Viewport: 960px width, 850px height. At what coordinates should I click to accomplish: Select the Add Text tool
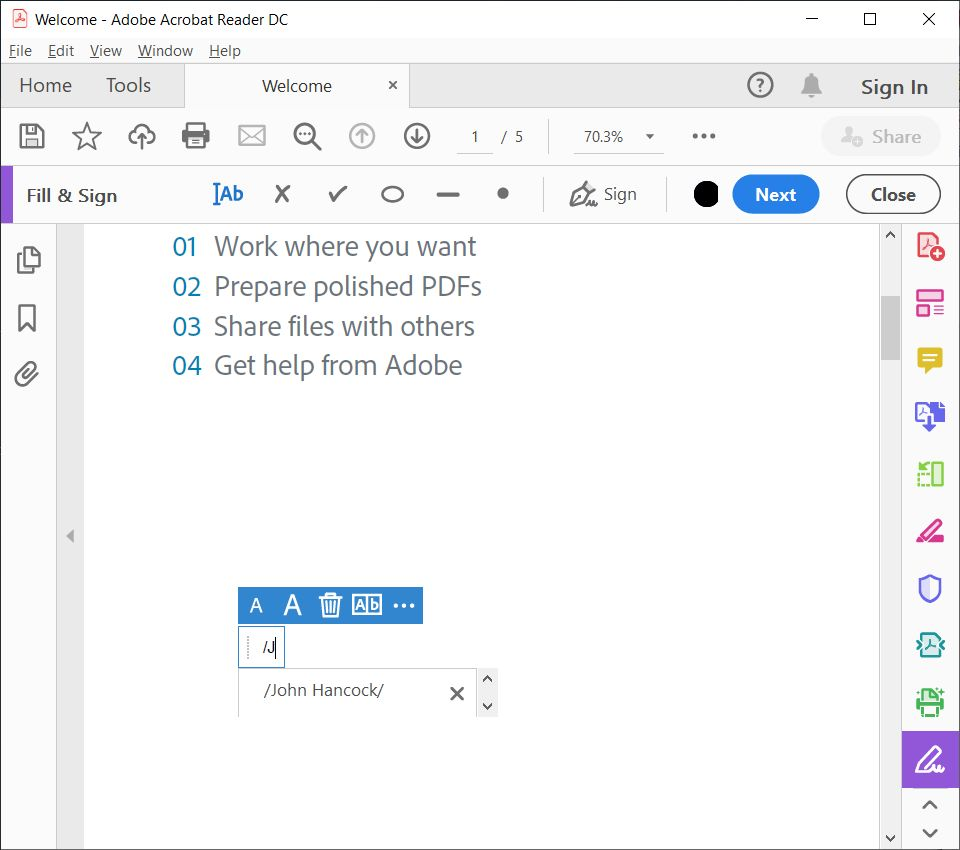[x=229, y=194]
